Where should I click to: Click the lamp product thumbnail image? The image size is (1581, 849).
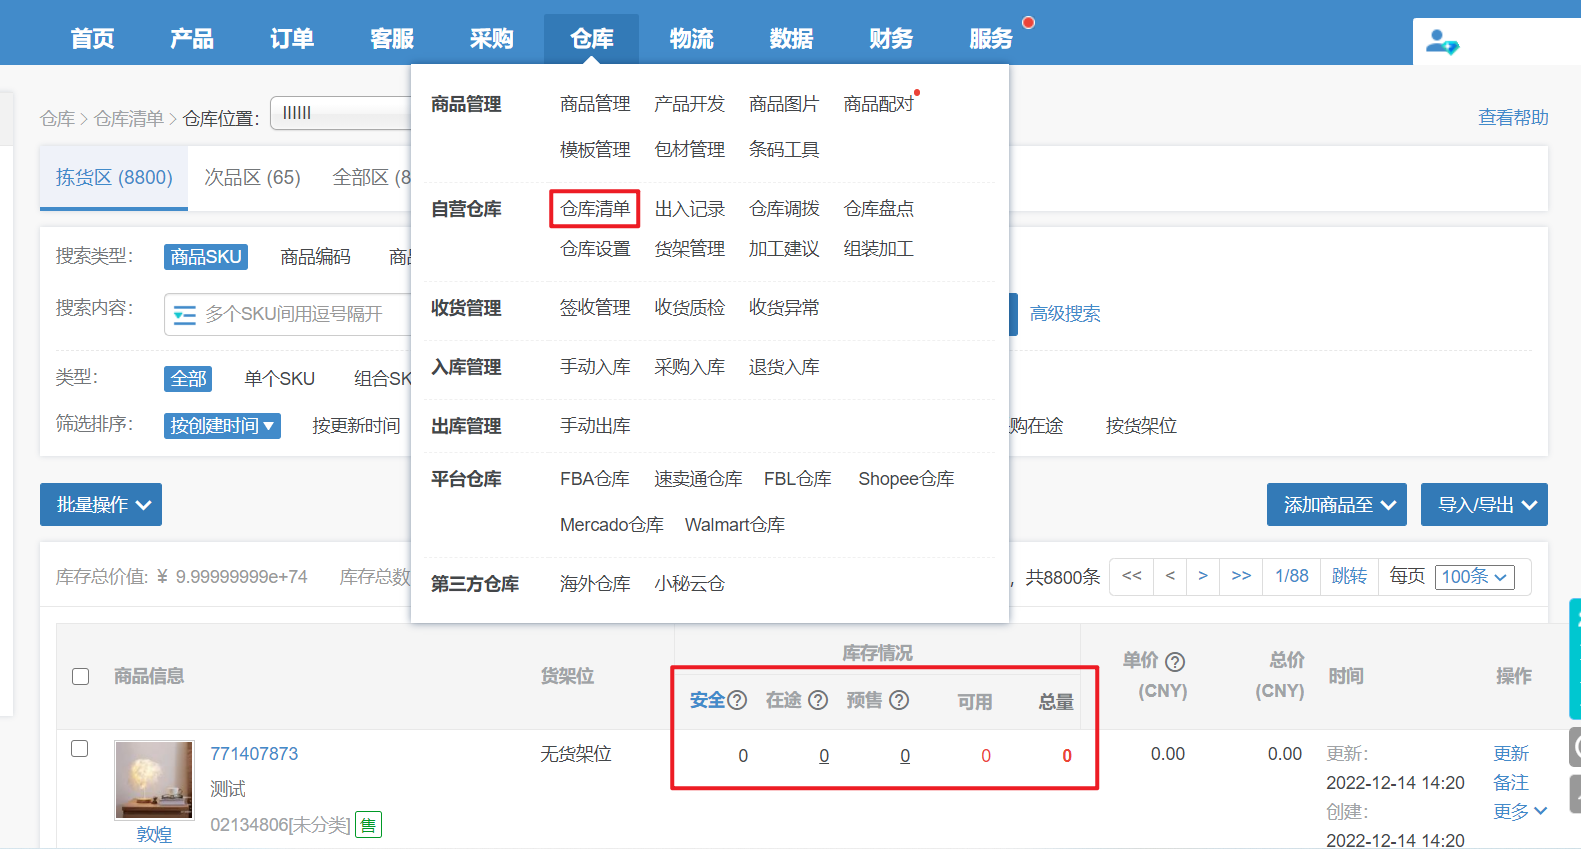tap(154, 780)
